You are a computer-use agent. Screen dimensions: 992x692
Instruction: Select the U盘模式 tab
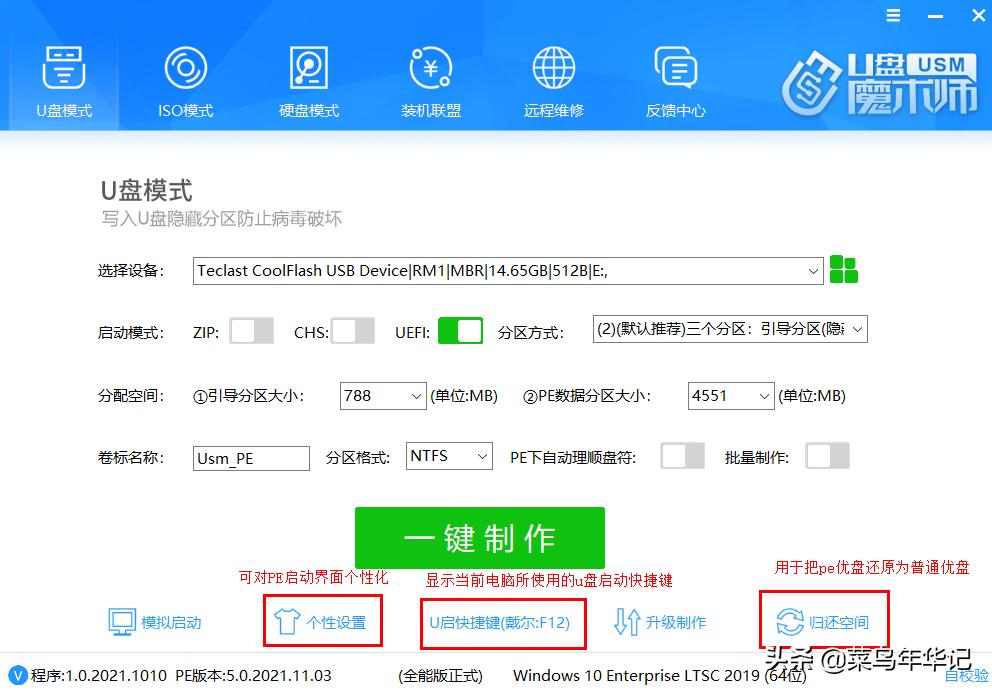coord(63,80)
